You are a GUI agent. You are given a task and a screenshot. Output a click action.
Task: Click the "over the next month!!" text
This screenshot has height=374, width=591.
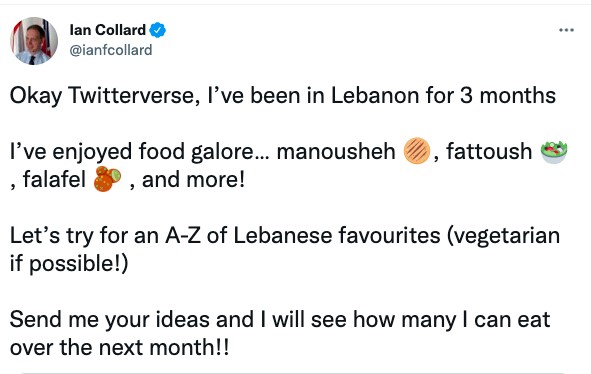119,348
